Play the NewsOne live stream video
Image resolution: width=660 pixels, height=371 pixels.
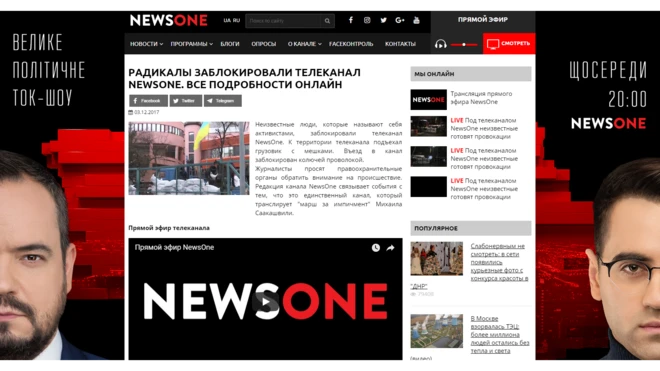[266, 302]
